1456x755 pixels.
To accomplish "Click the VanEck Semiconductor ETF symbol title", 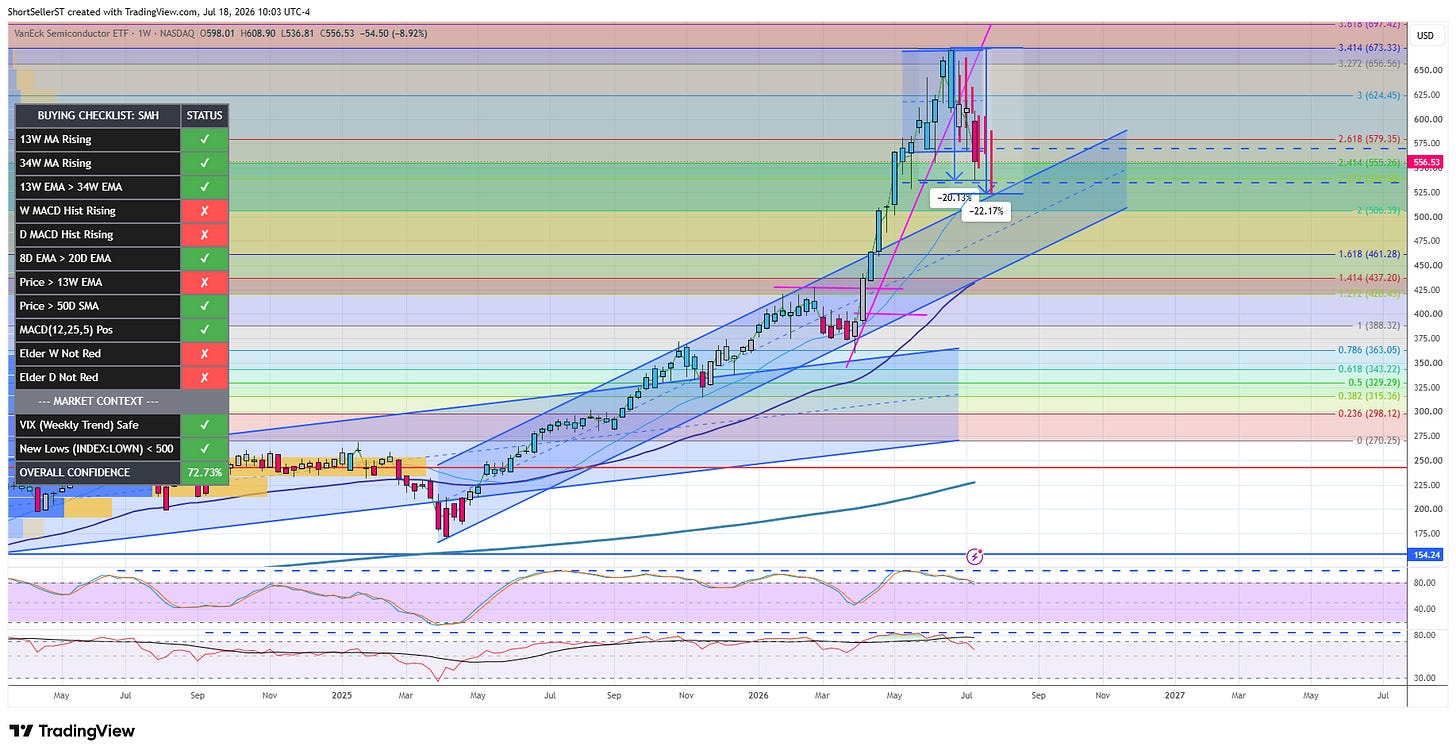I will point(72,33).
